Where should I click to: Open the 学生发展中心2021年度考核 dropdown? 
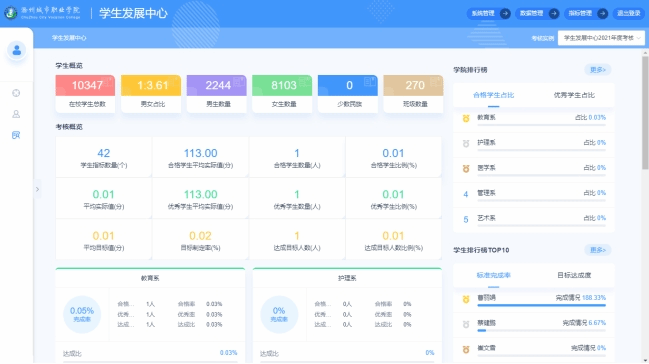[x=601, y=38]
